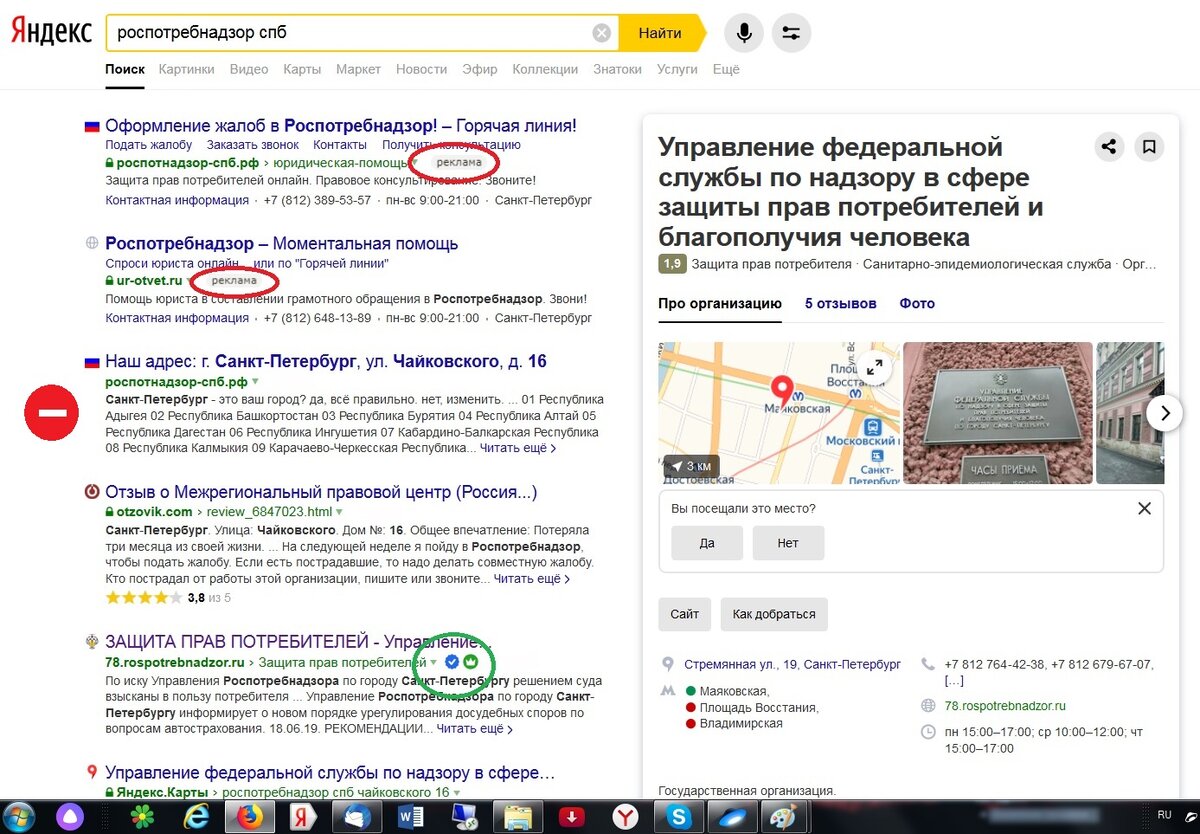The width and height of the screenshot is (1200, 834).
Task: Expand the map with the fullscreen arrows icon
Action: [874, 367]
